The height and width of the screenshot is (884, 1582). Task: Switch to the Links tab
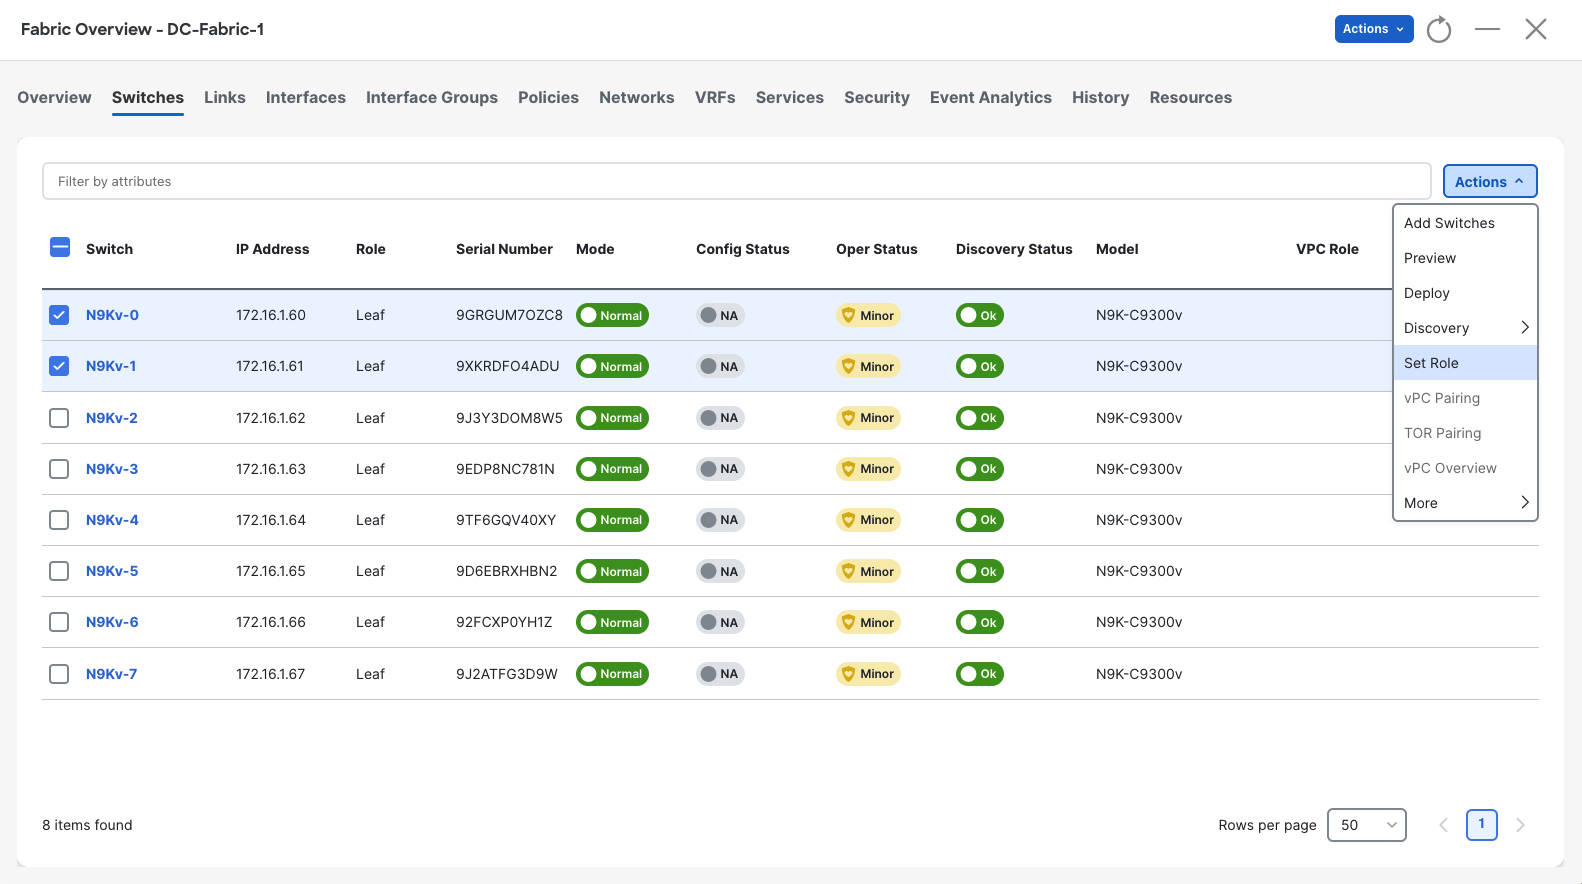click(225, 97)
